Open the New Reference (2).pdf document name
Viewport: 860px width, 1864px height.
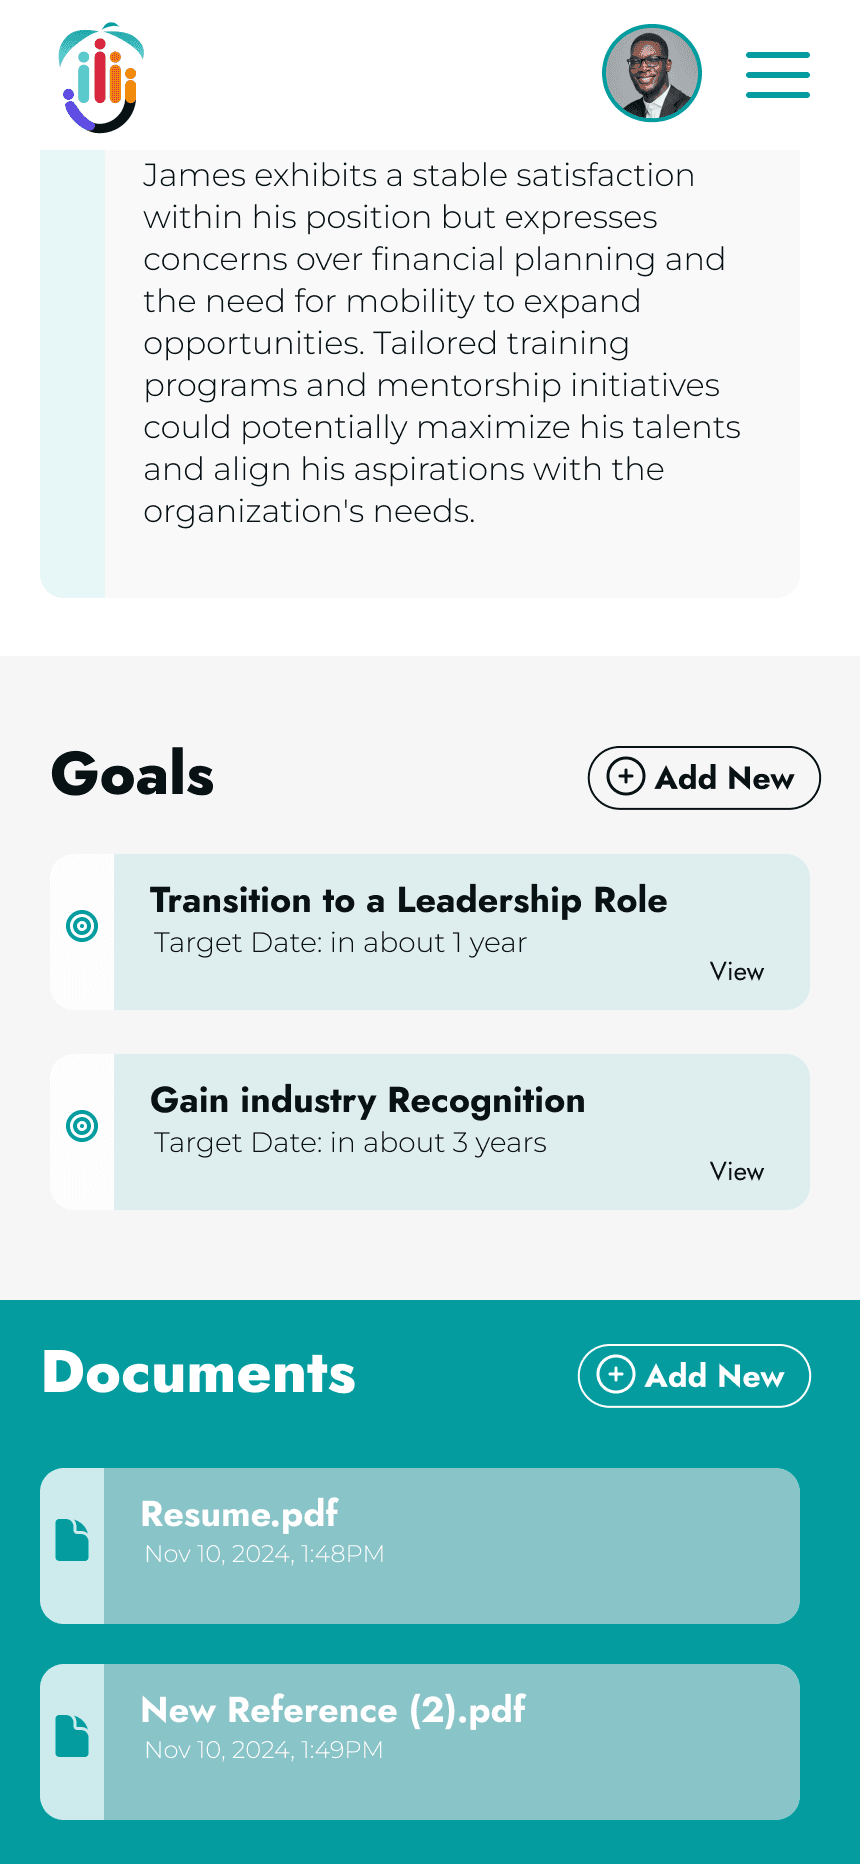coord(333,1710)
